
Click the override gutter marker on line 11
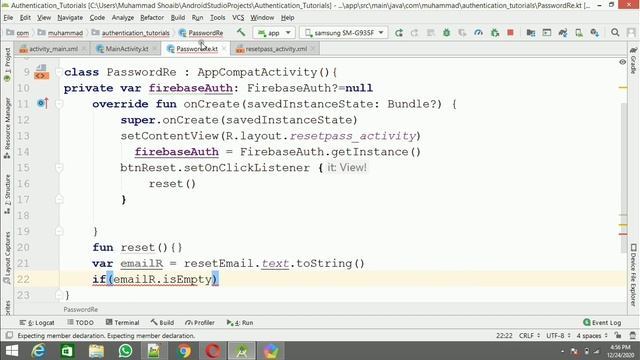coord(42,103)
